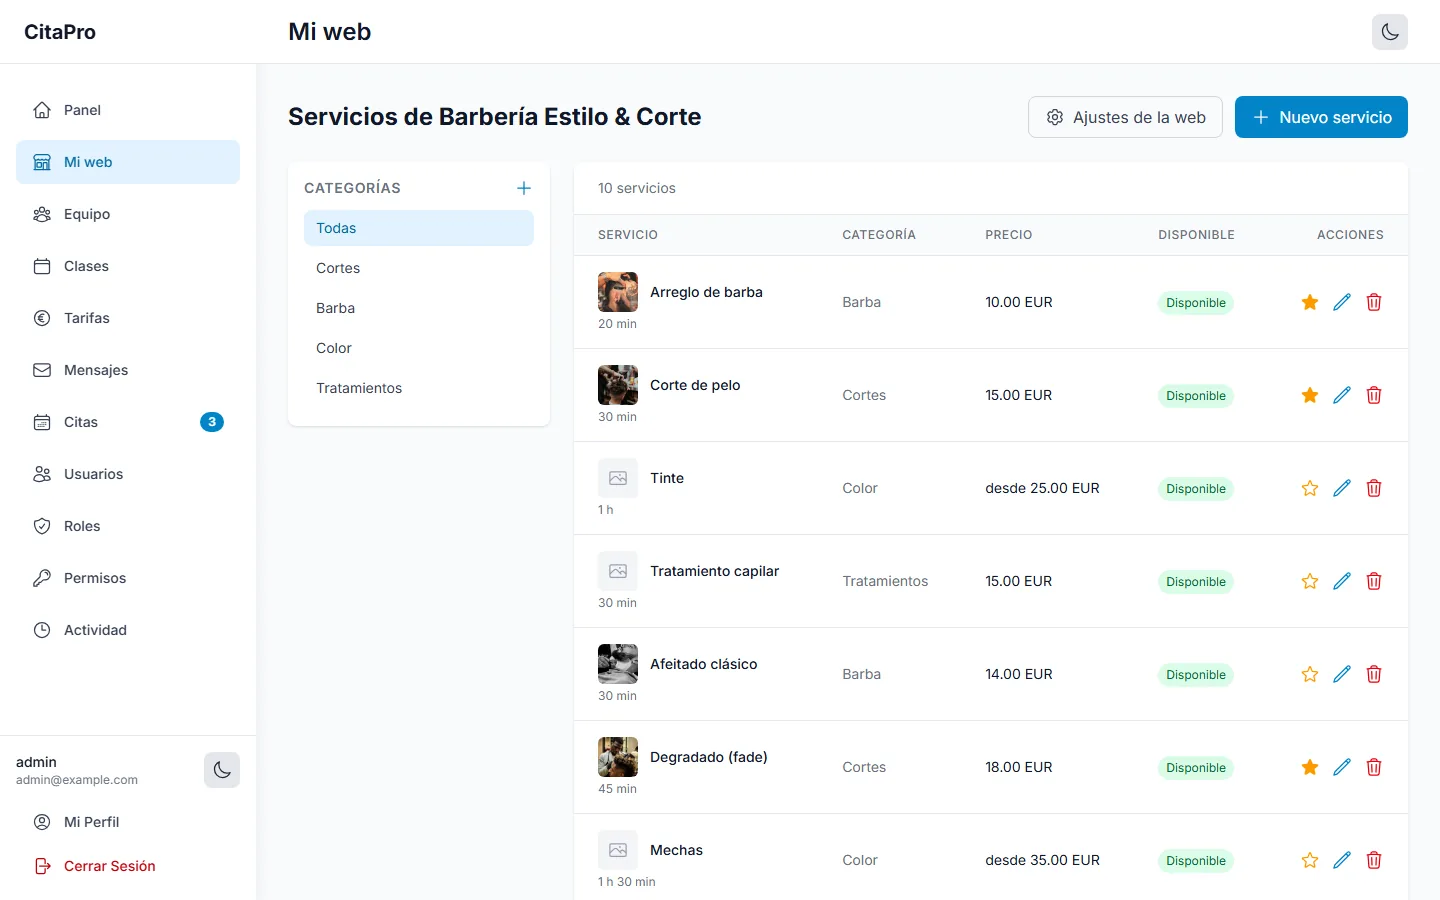
Task: Edit the Corte de pelo service
Action: coord(1342,395)
